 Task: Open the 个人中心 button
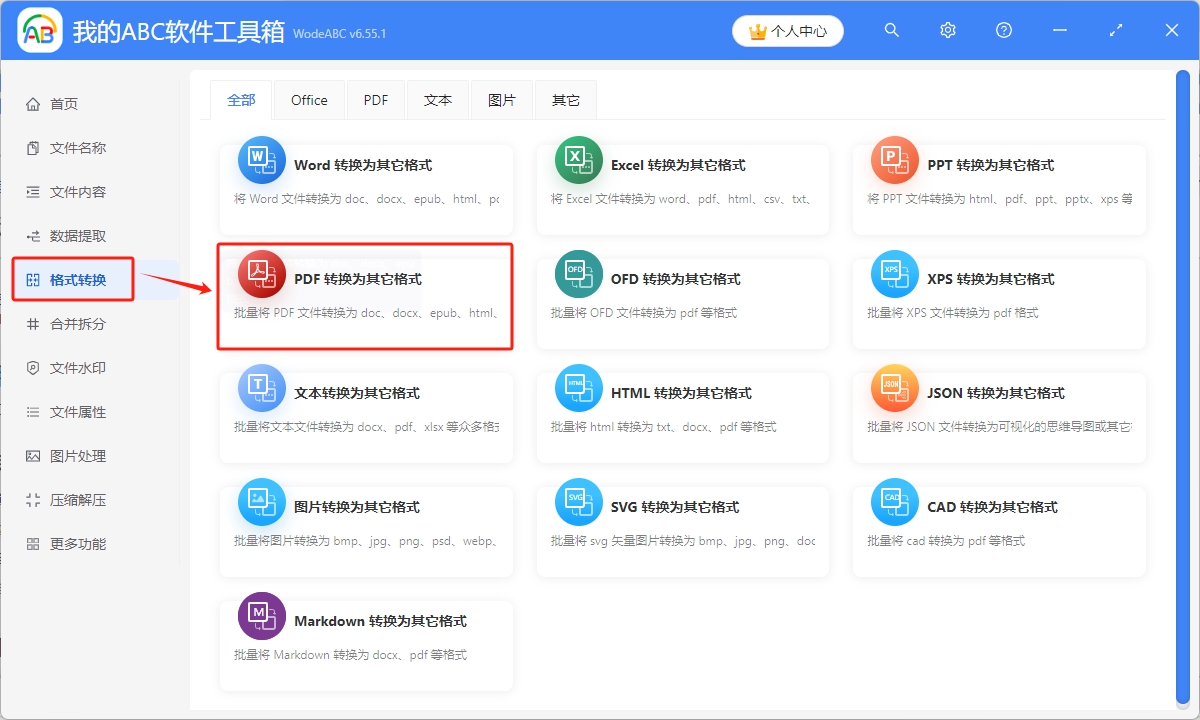(788, 31)
